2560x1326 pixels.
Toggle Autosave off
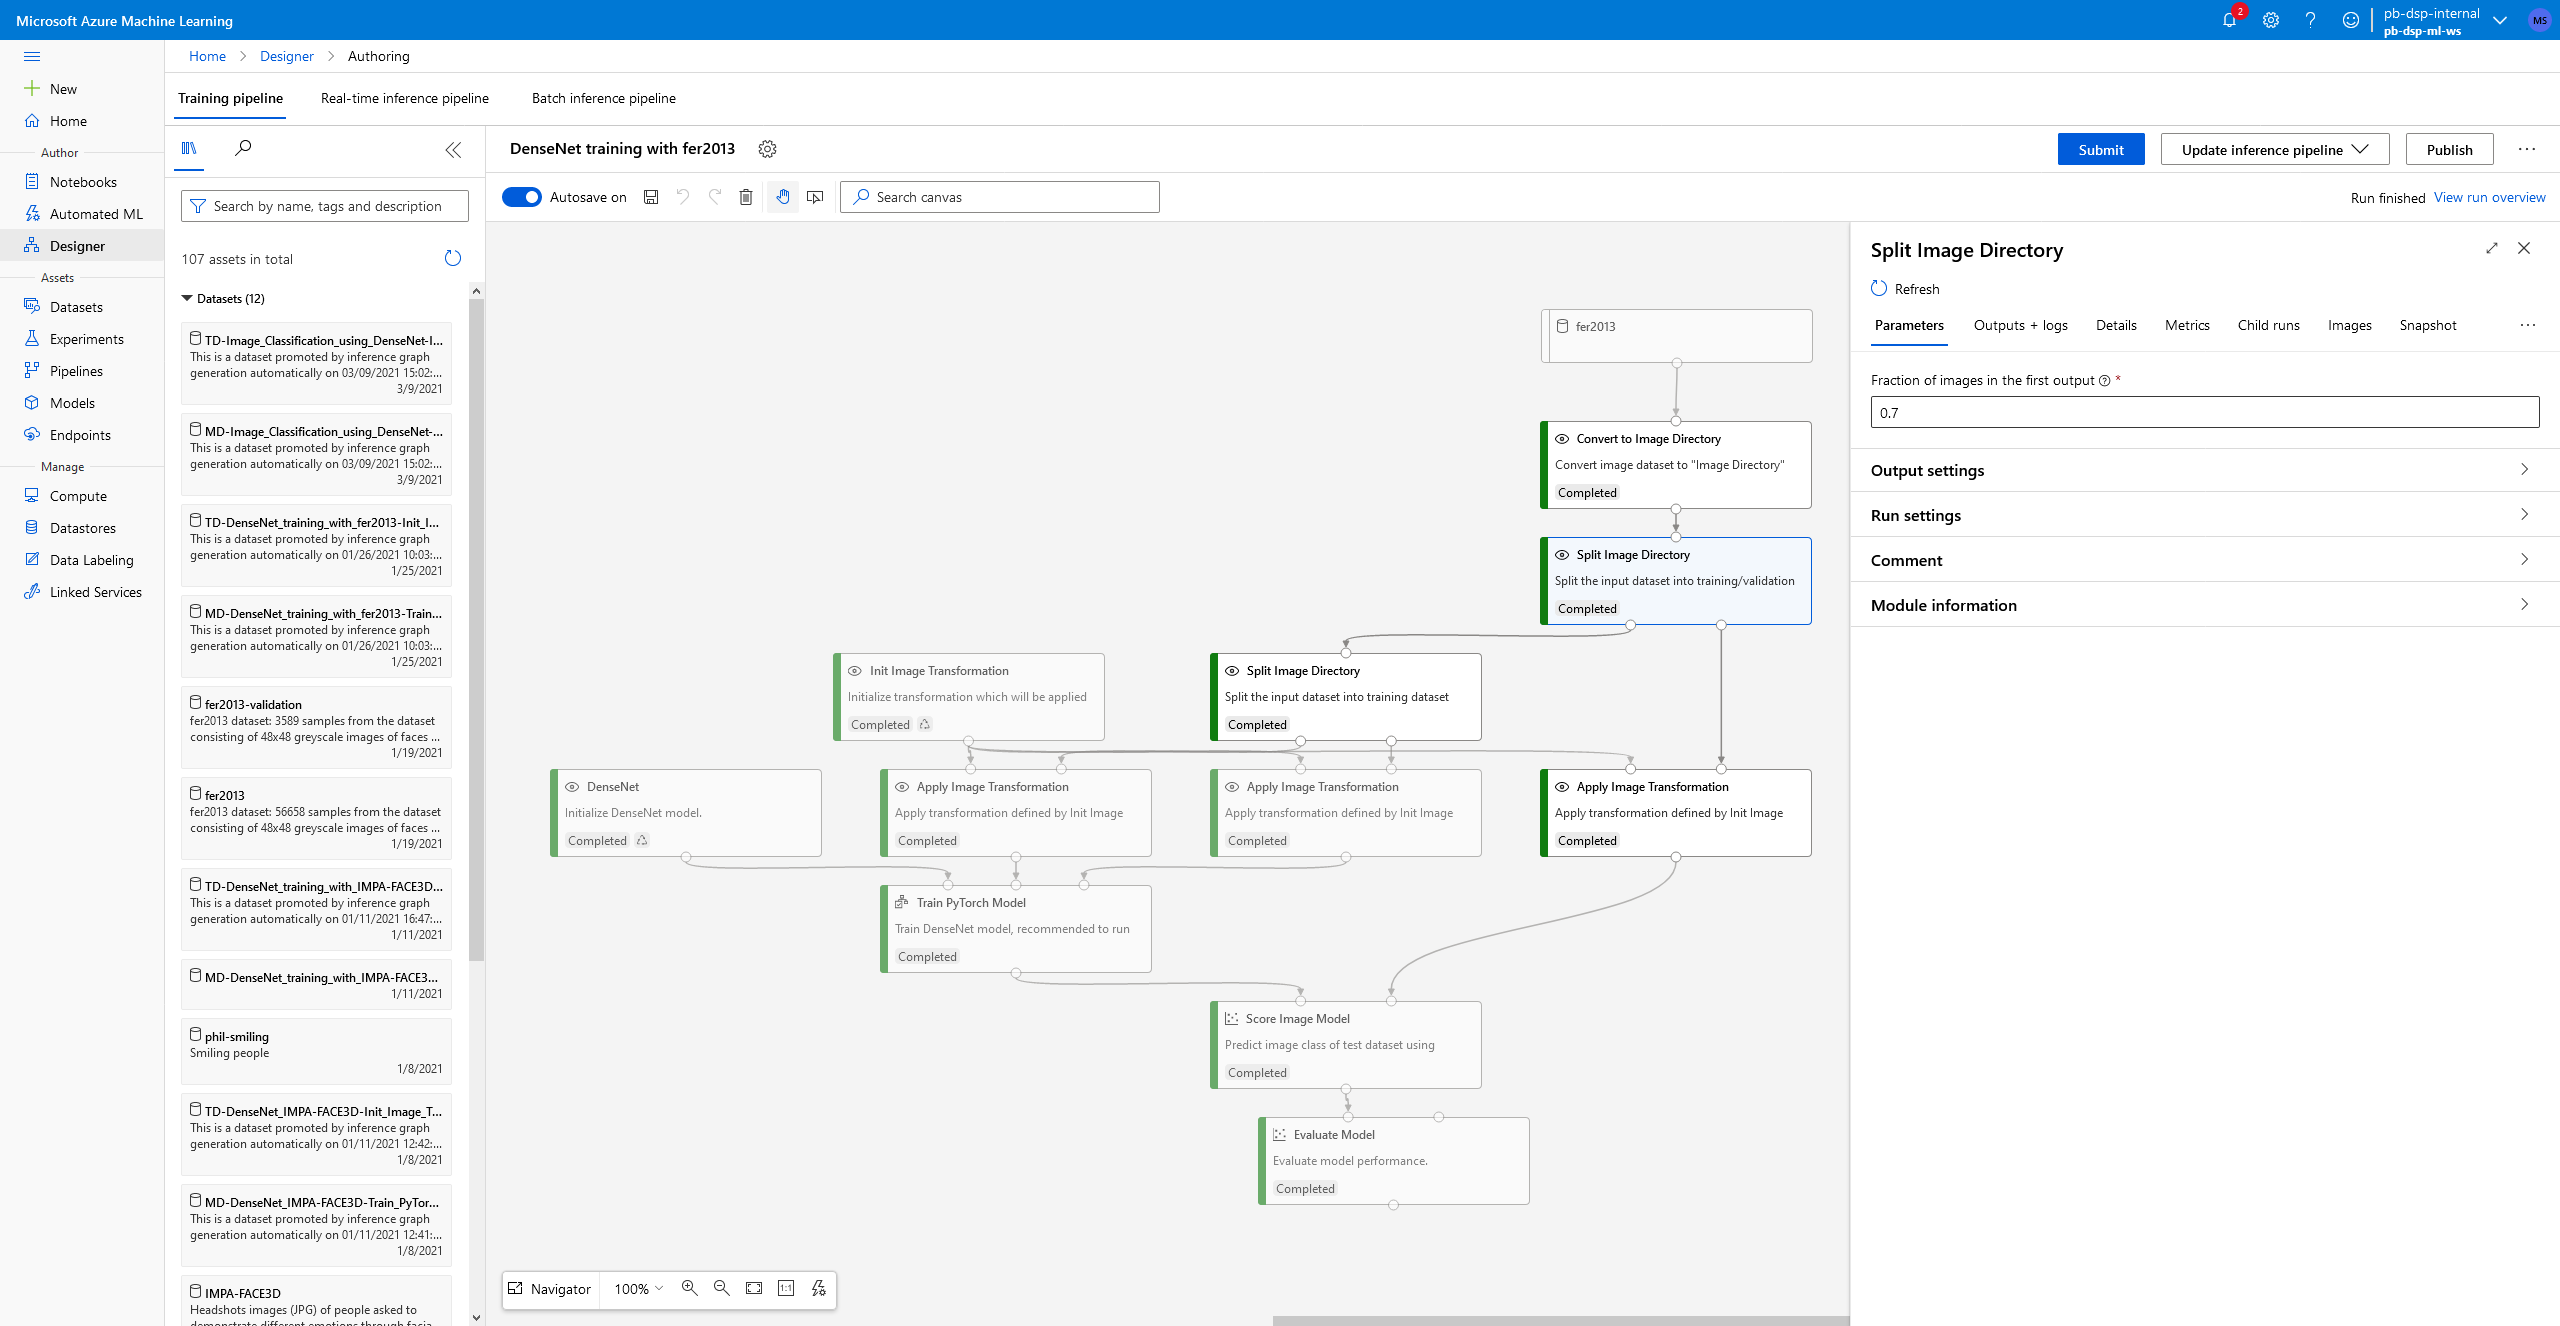522,197
